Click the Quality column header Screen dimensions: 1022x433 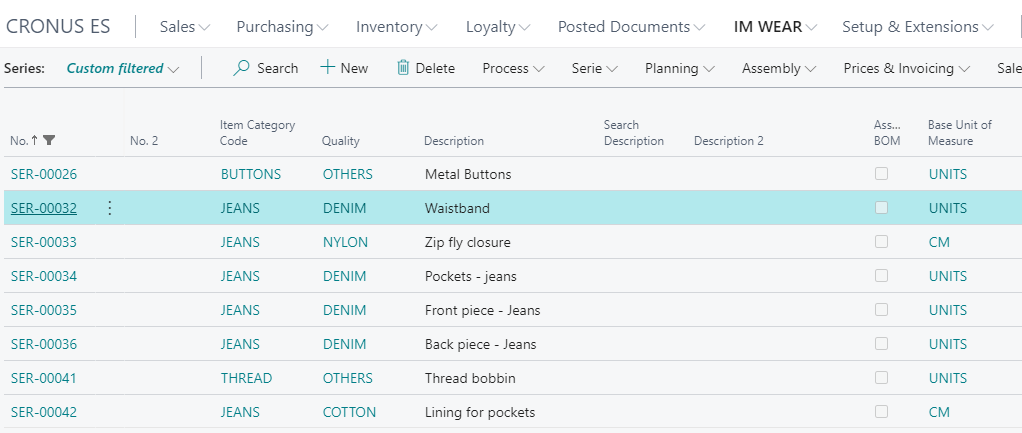pyautogui.click(x=340, y=141)
